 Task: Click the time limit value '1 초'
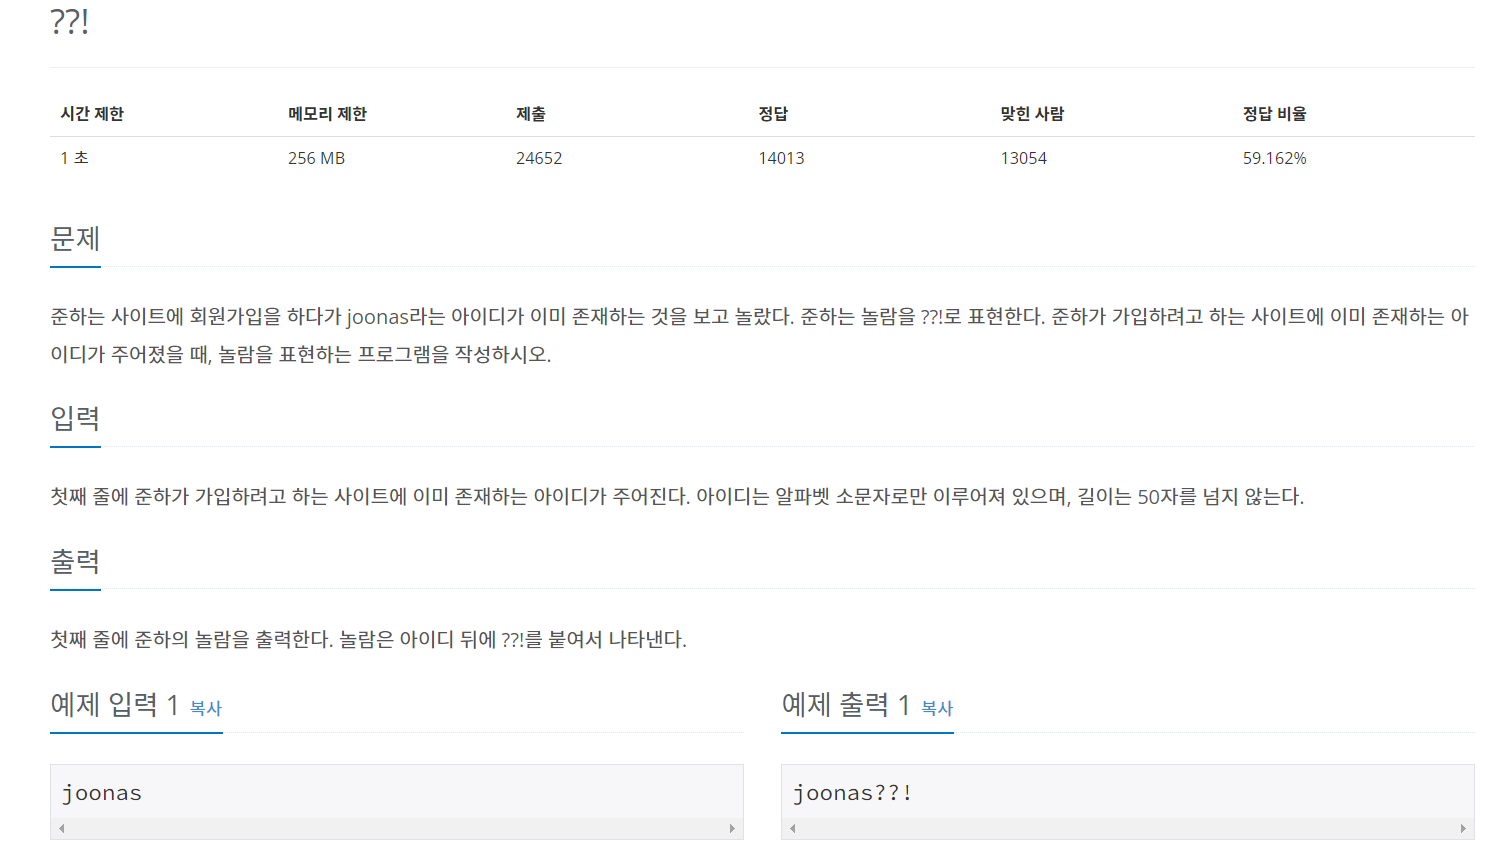tap(74, 158)
